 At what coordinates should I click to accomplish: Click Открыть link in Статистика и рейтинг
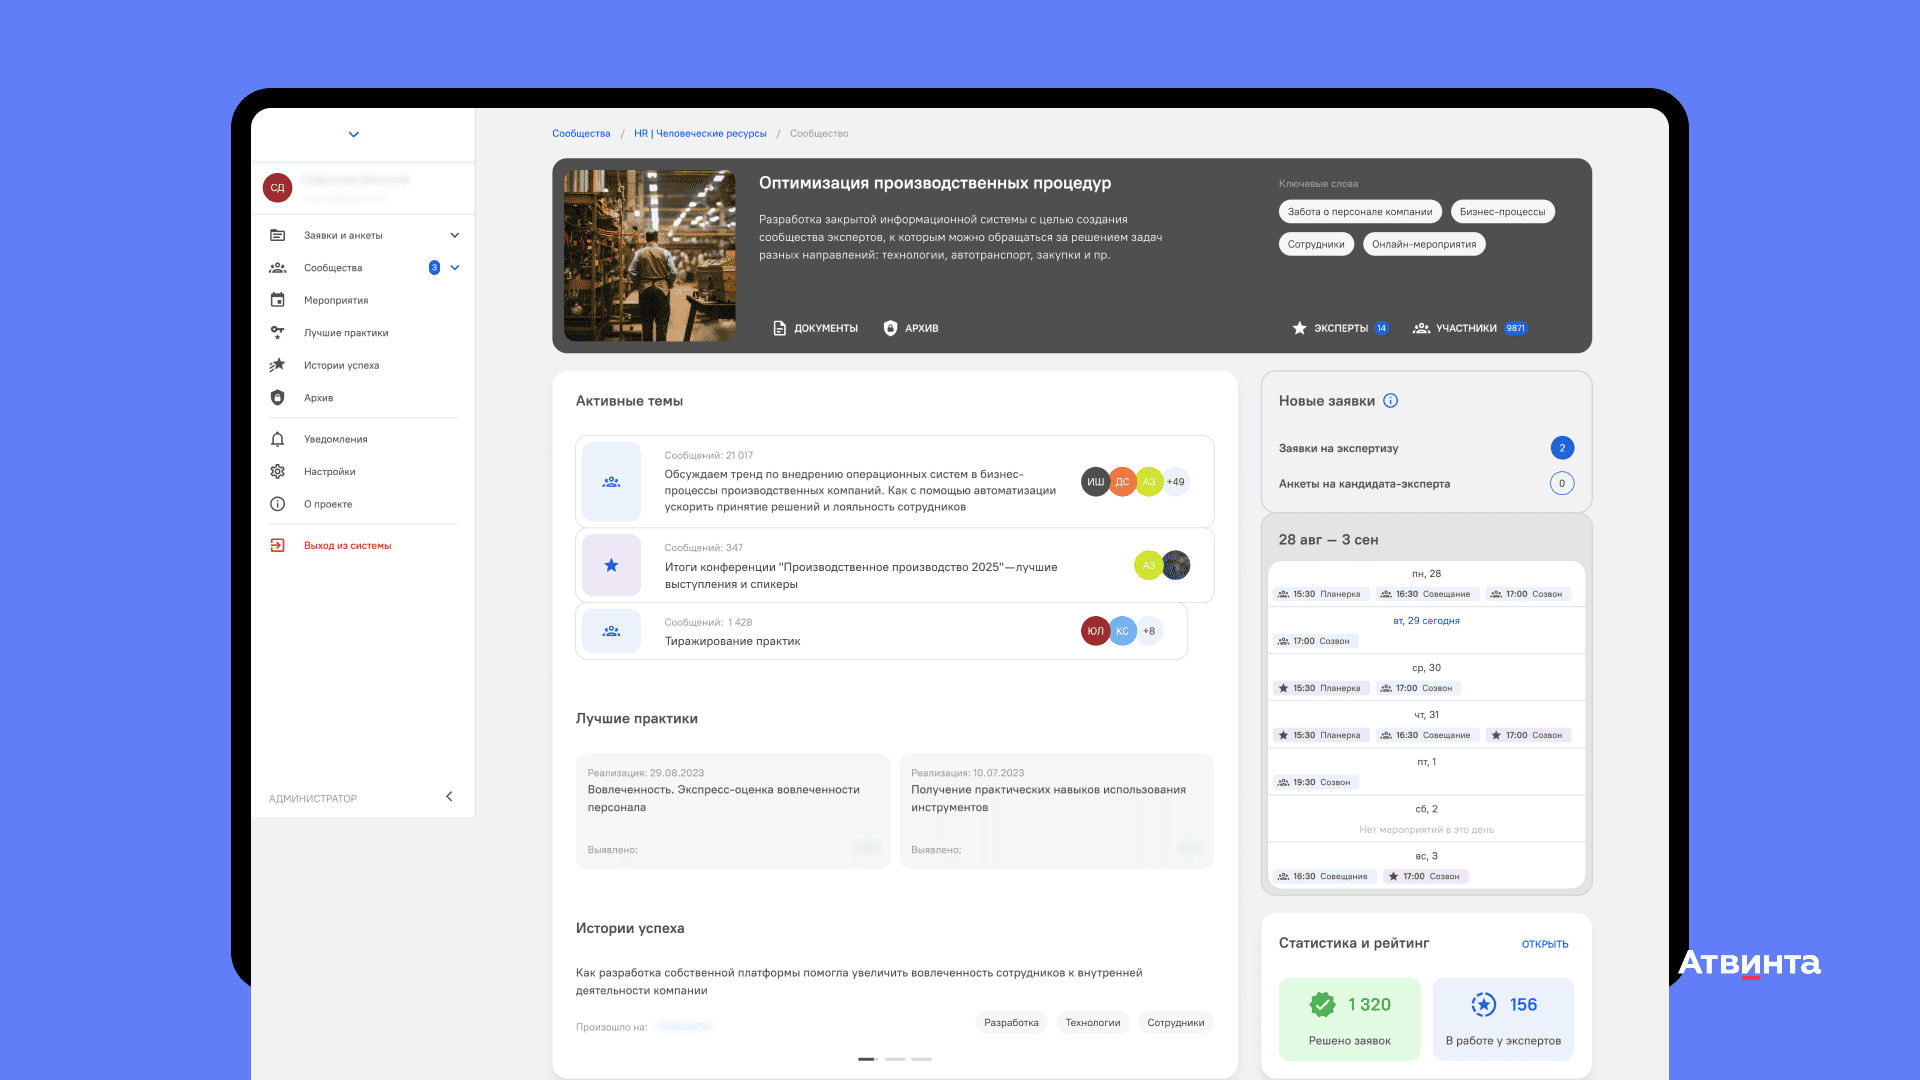pyautogui.click(x=1544, y=944)
